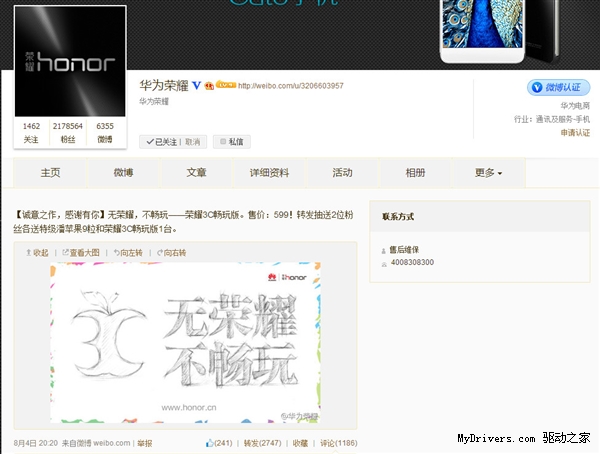This screenshot has height=454, width=600.
Task: Save the post with 收藏
Action: (x=300, y=443)
